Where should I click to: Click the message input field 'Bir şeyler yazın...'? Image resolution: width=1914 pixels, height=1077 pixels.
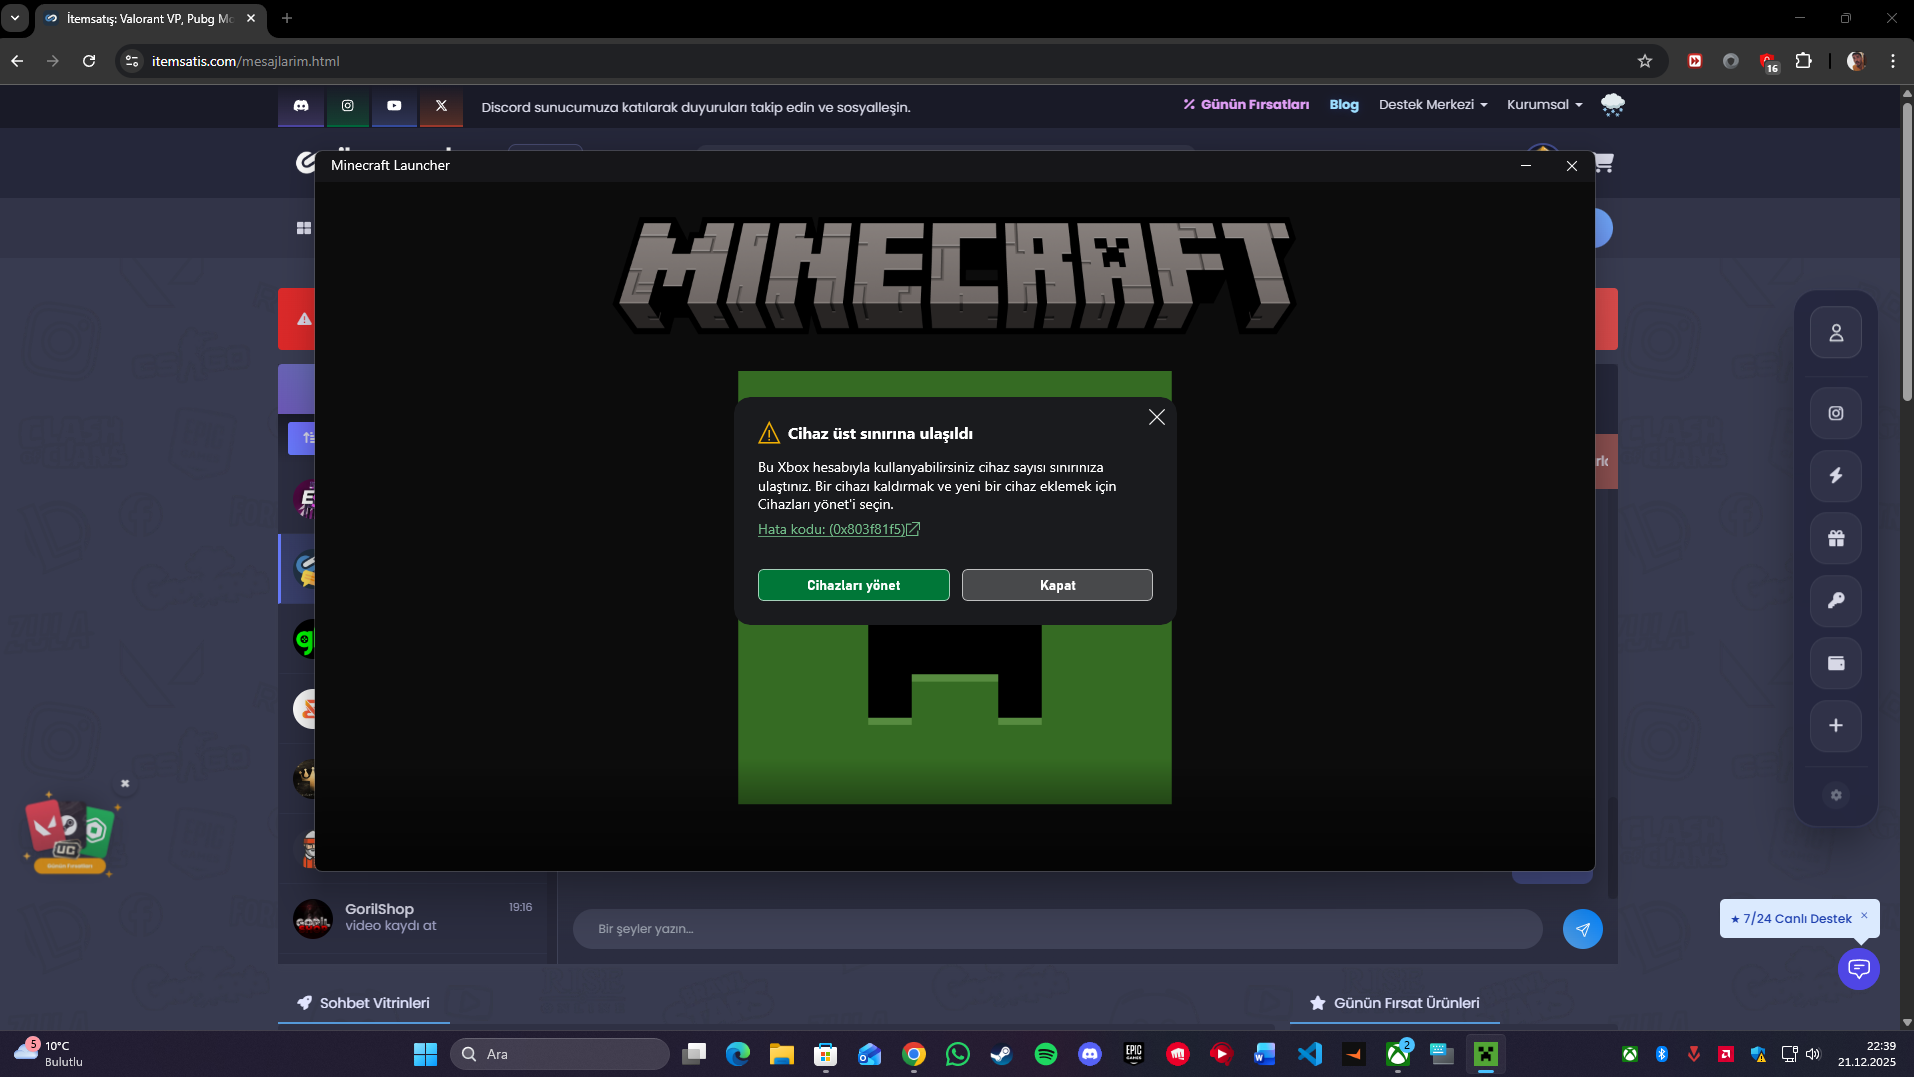(x=1057, y=929)
